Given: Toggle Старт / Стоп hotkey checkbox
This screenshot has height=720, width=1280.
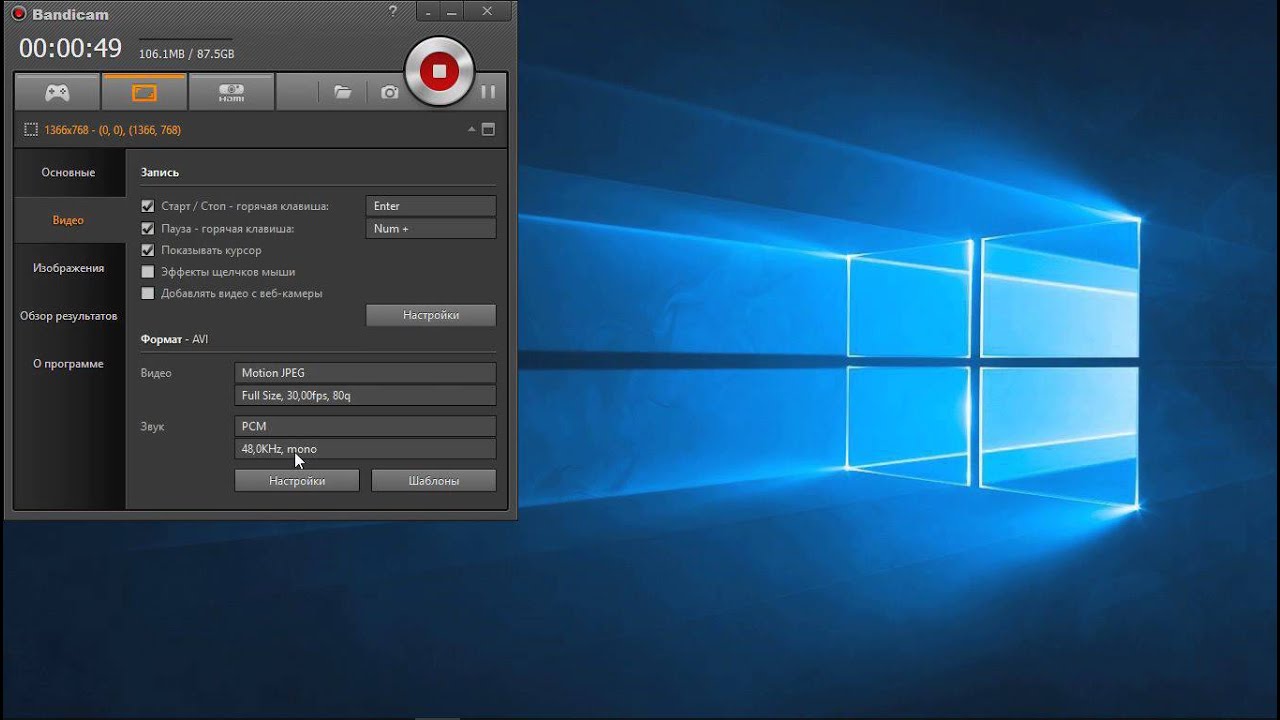Looking at the screenshot, I should tap(148, 206).
